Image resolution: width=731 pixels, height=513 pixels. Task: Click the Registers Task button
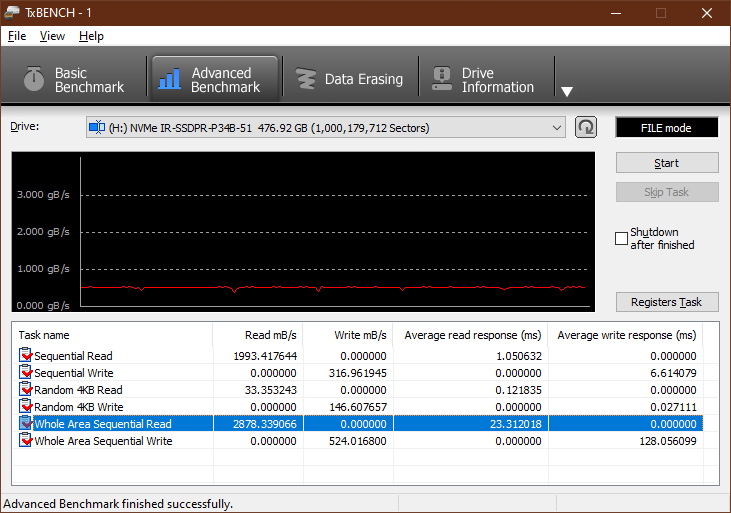tap(667, 302)
